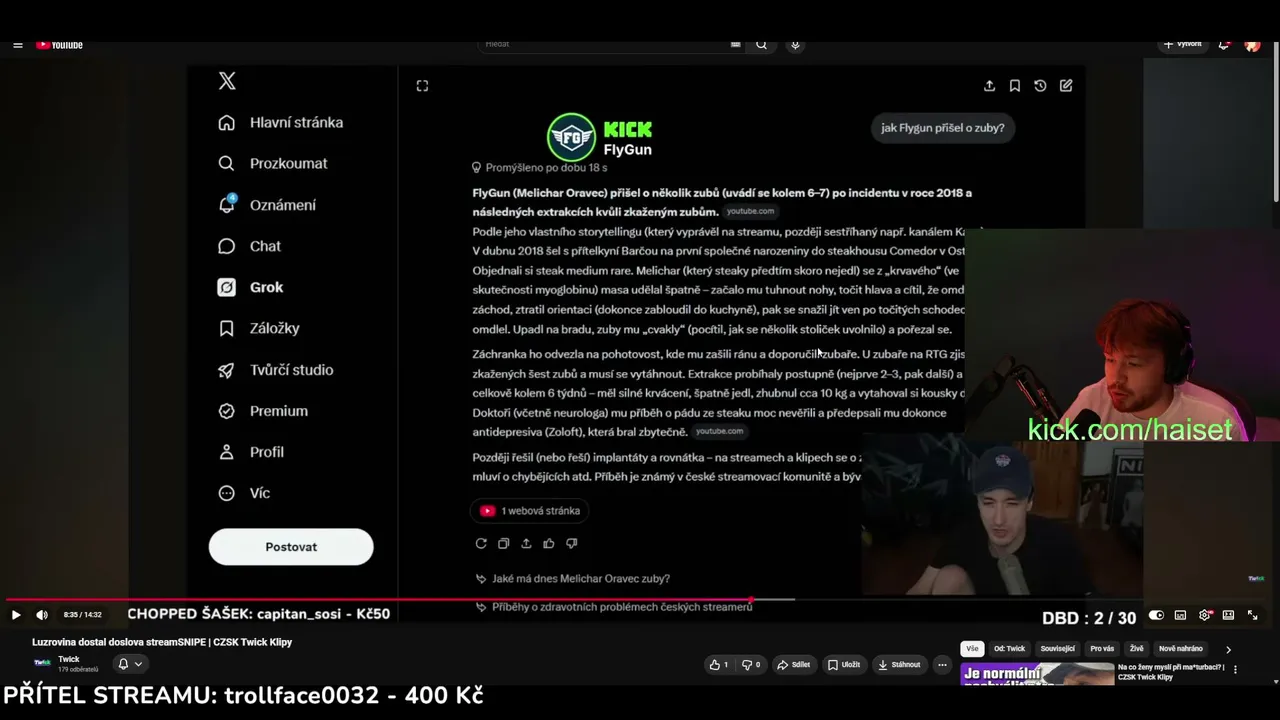The width and height of the screenshot is (1280, 720).
Task: Like the YouTube video
Action: point(718,664)
